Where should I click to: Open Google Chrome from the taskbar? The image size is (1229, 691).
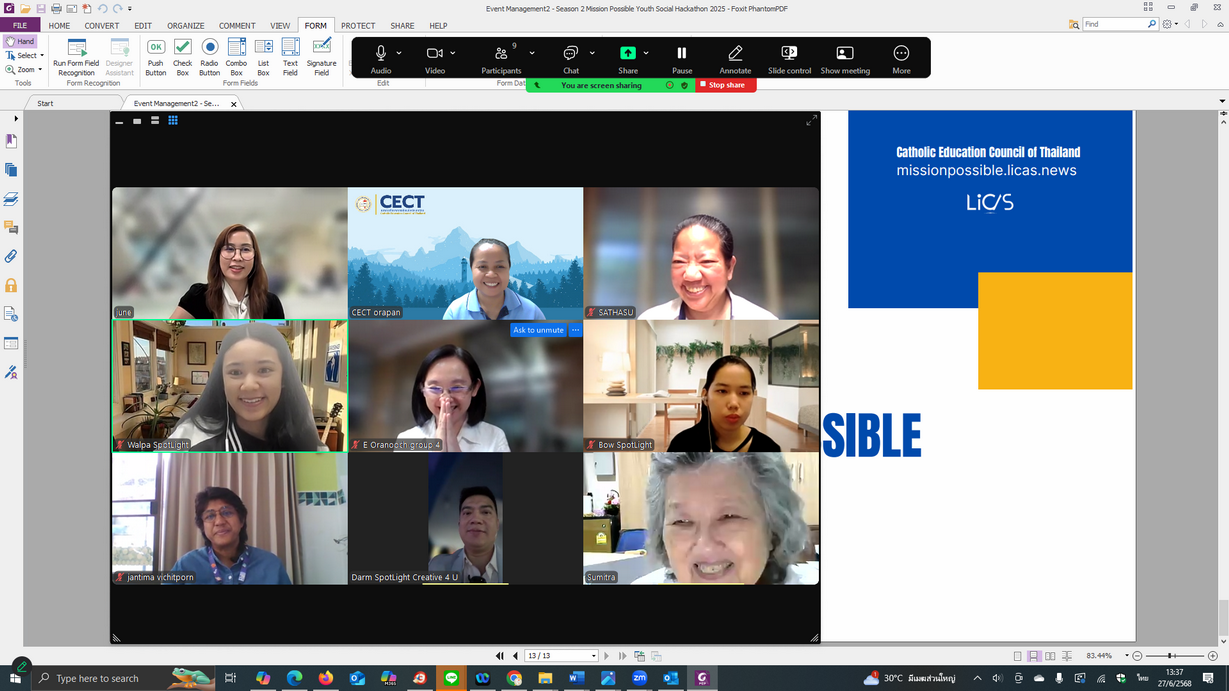(x=514, y=678)
